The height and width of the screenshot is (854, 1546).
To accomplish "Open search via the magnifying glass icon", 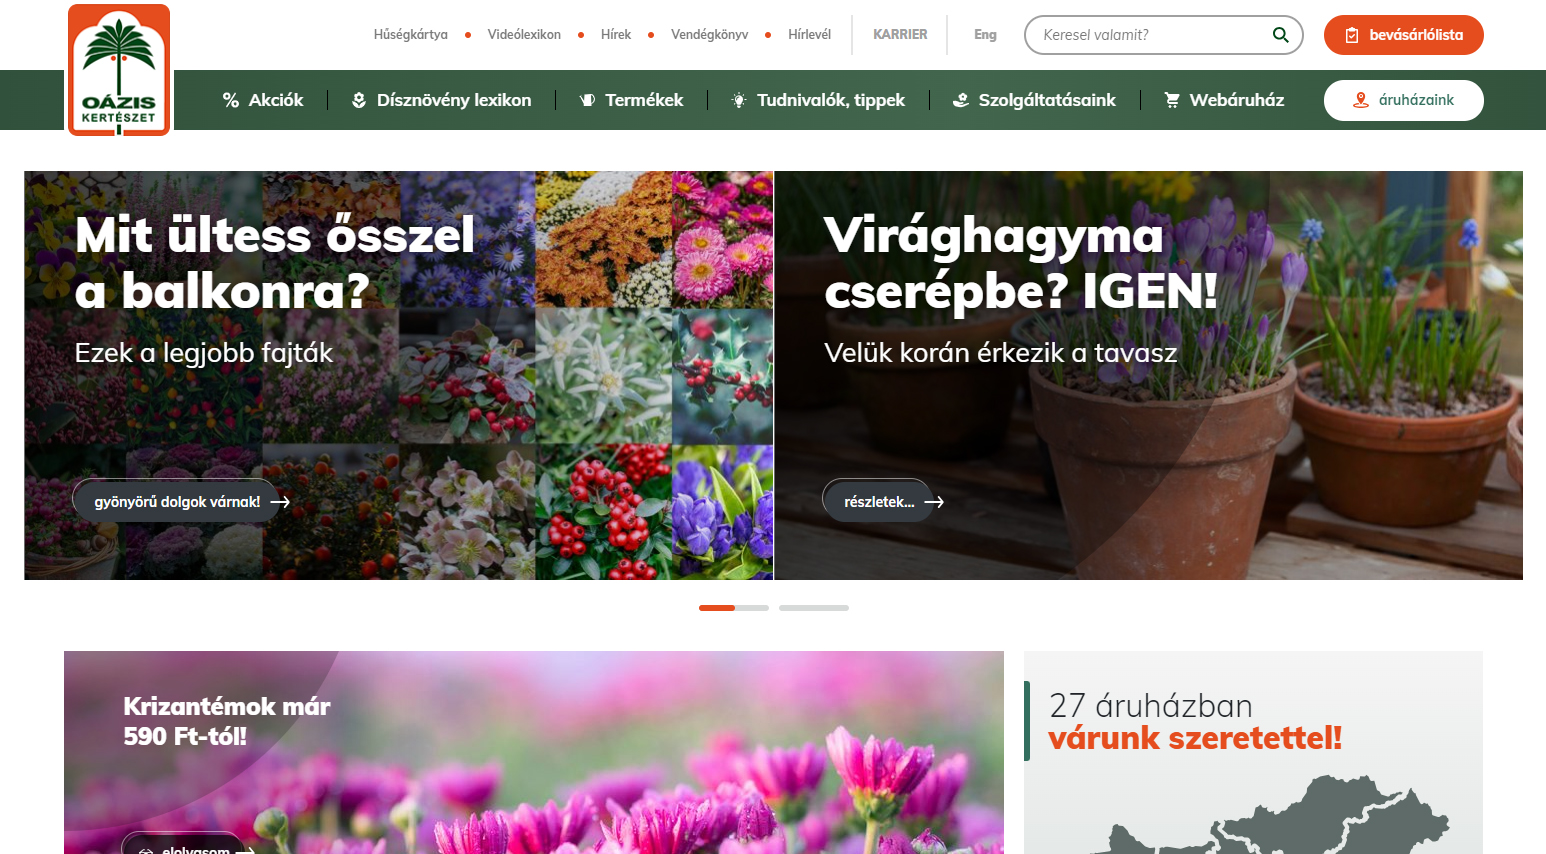I will [1280, 34].
